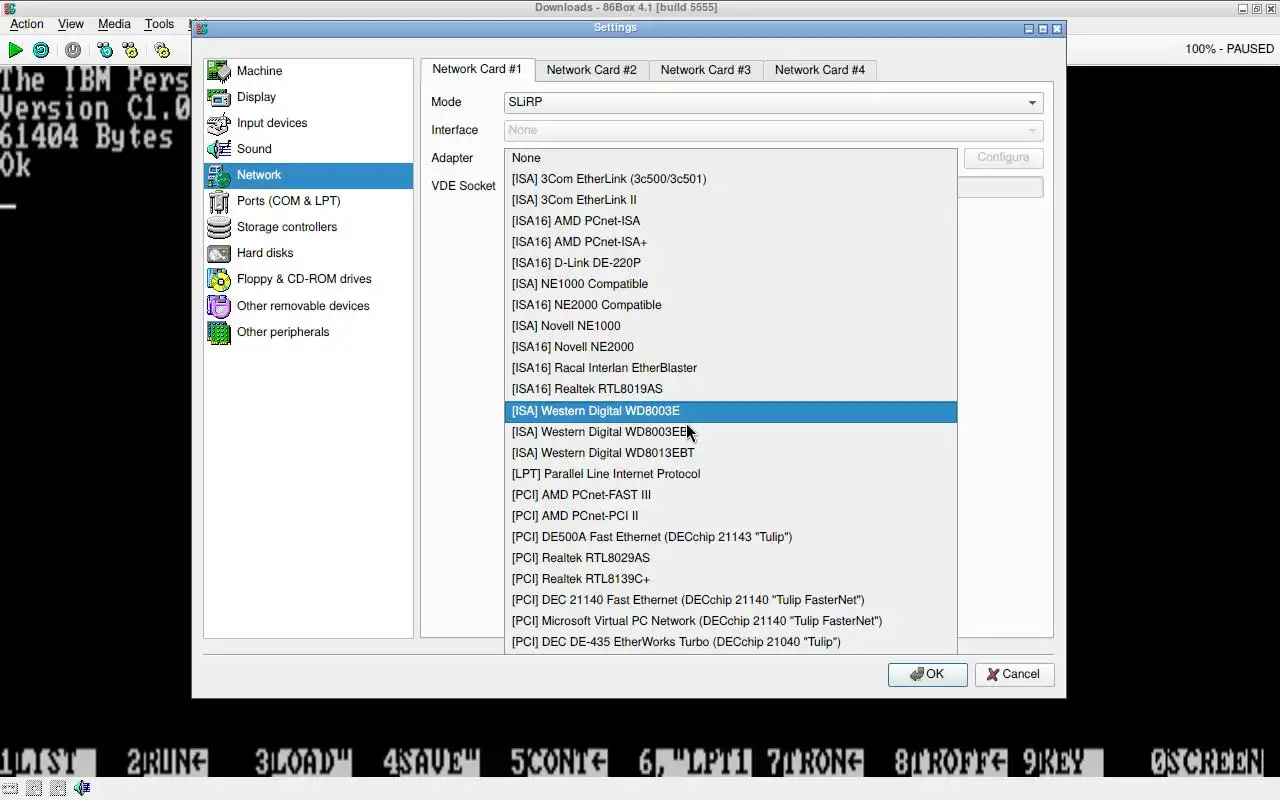The height and width of the screenshot is (800, 1280).
Task: Select highlighted Western Digital WD8003E entry
Action: point(731,411)
